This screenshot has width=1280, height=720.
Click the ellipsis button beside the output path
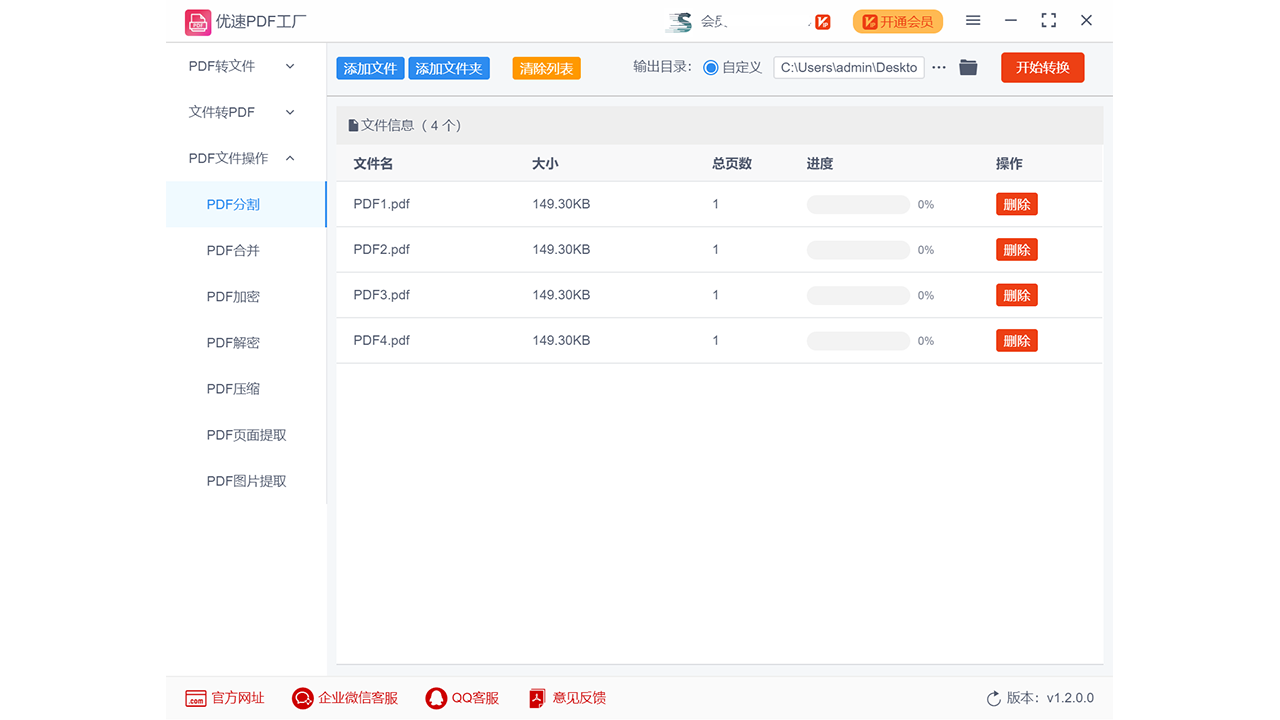click(x=938, y=67)
